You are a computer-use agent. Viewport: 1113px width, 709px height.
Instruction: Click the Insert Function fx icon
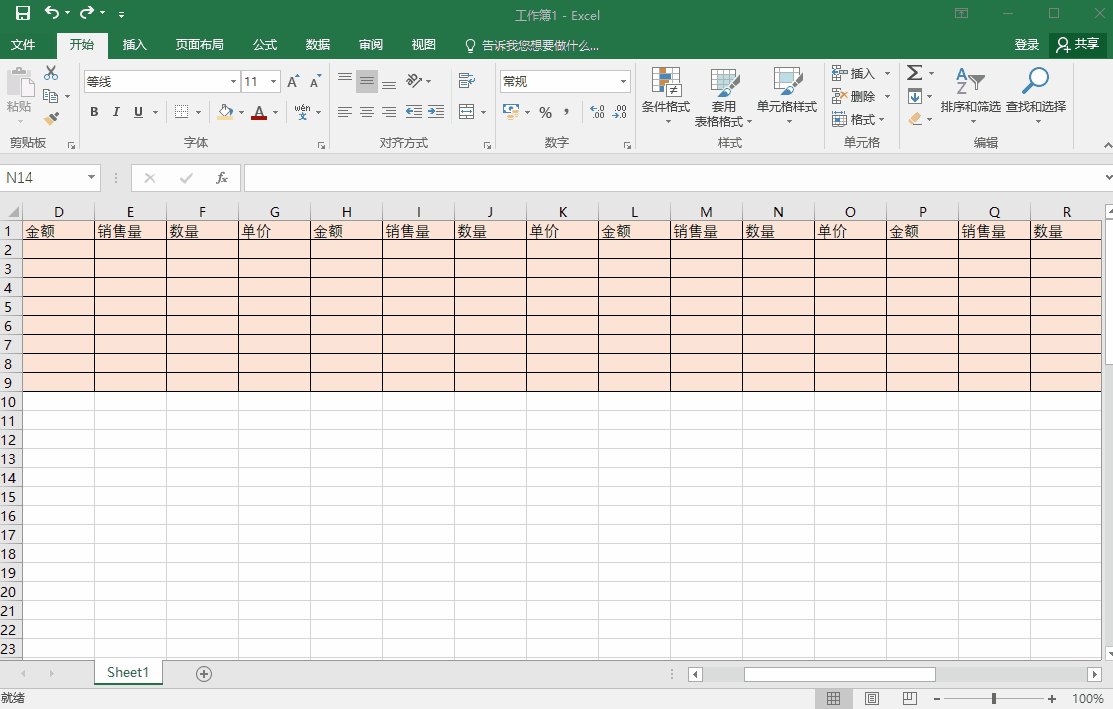tap(221, 177)
